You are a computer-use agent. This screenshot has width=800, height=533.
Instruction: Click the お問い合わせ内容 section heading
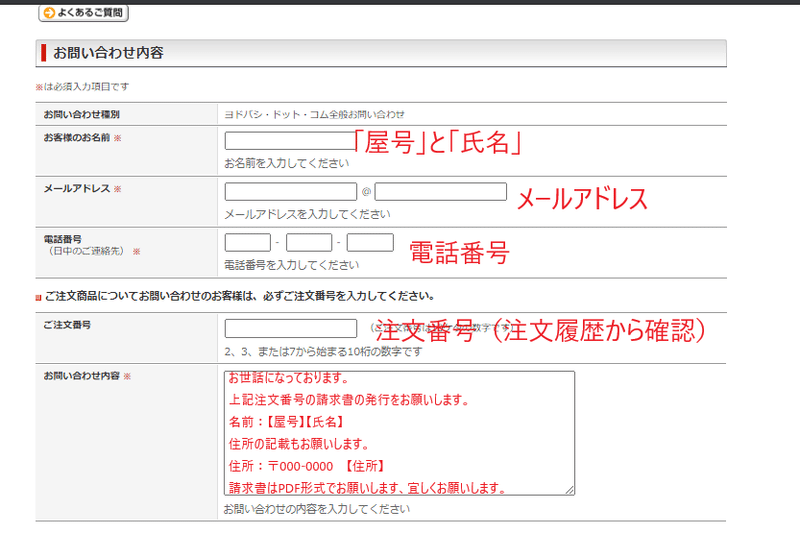pos(108,53)
